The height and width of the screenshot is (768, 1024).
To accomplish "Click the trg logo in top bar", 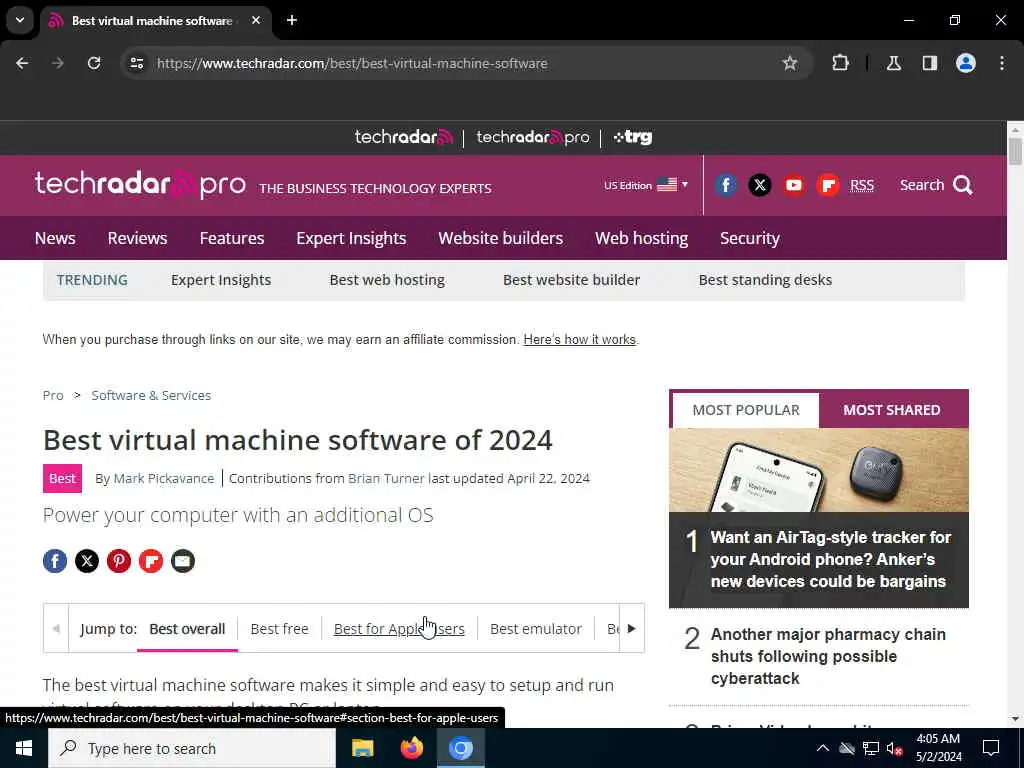I will 632,137.
